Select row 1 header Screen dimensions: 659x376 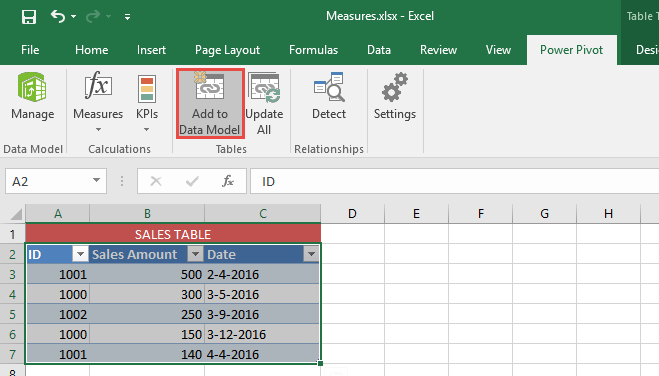click(13, 234)
